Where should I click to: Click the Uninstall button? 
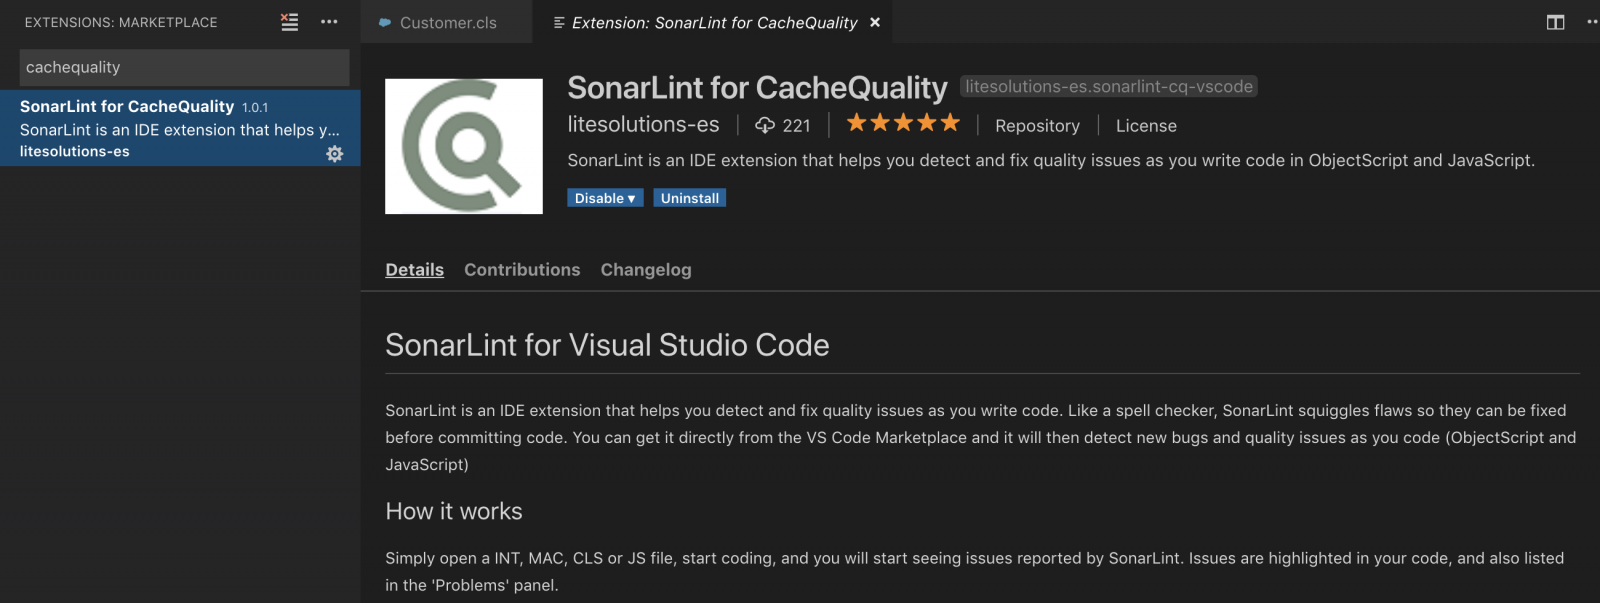coord(689,198)
